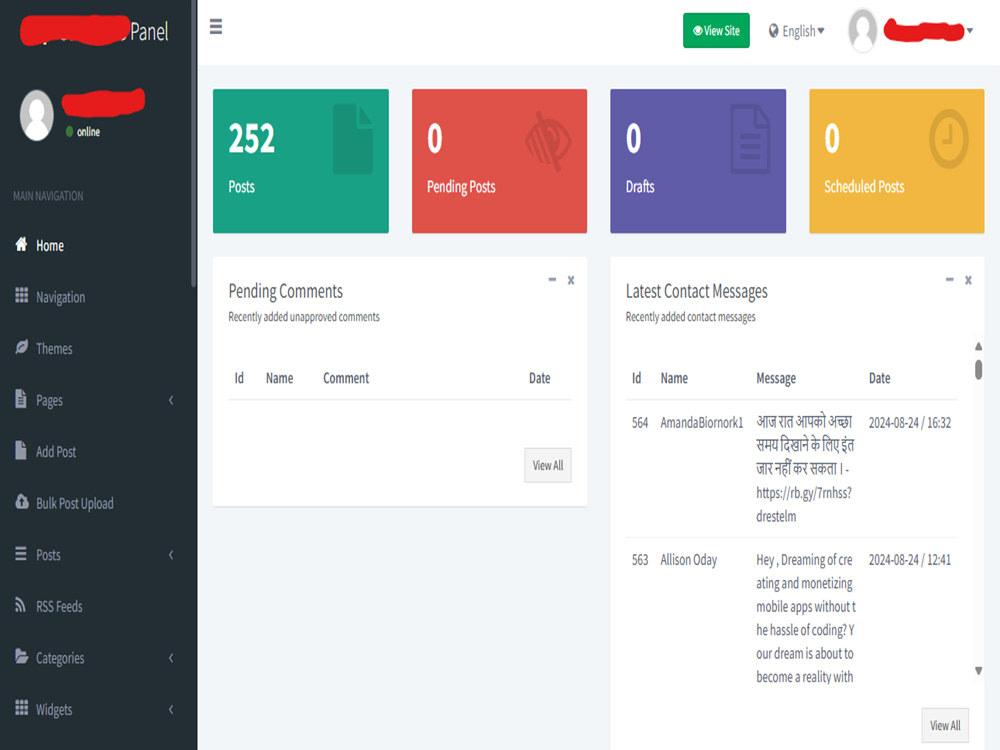1000x750 pixels.
Task: Click the Navigation grid icon
Action: tap(21, 295)
